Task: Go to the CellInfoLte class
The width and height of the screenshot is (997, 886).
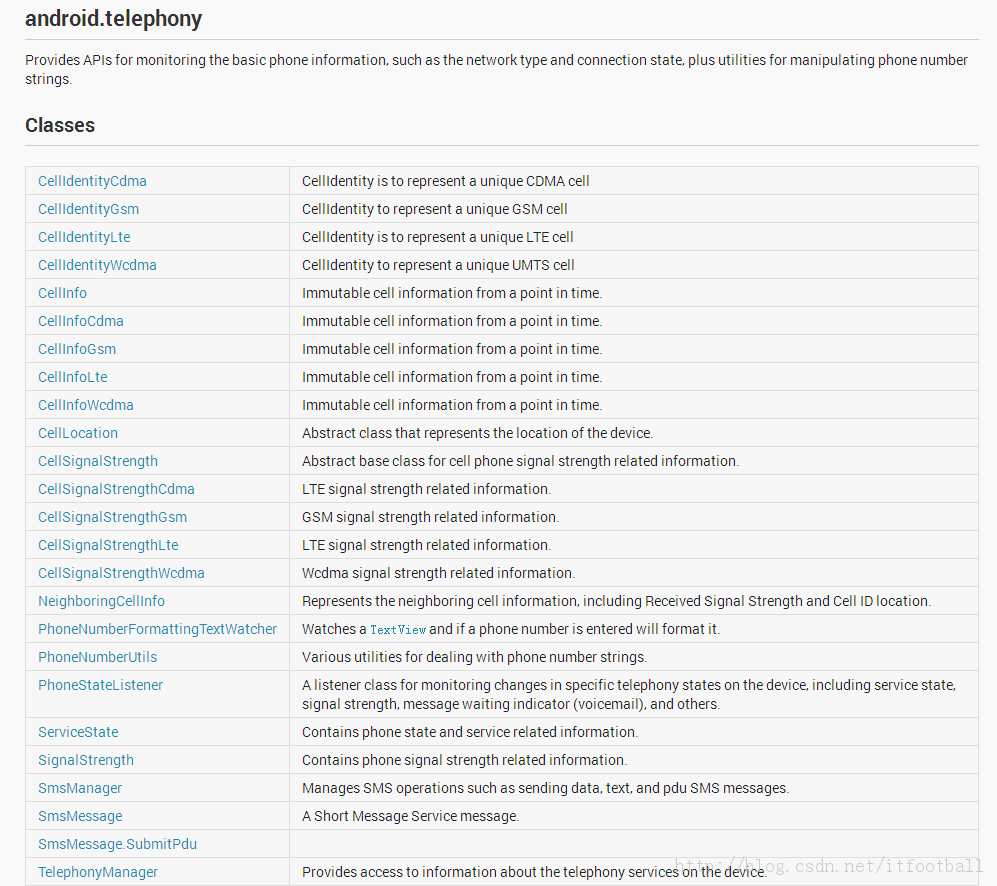Action: pyautogui.click(x=73, y=377)
